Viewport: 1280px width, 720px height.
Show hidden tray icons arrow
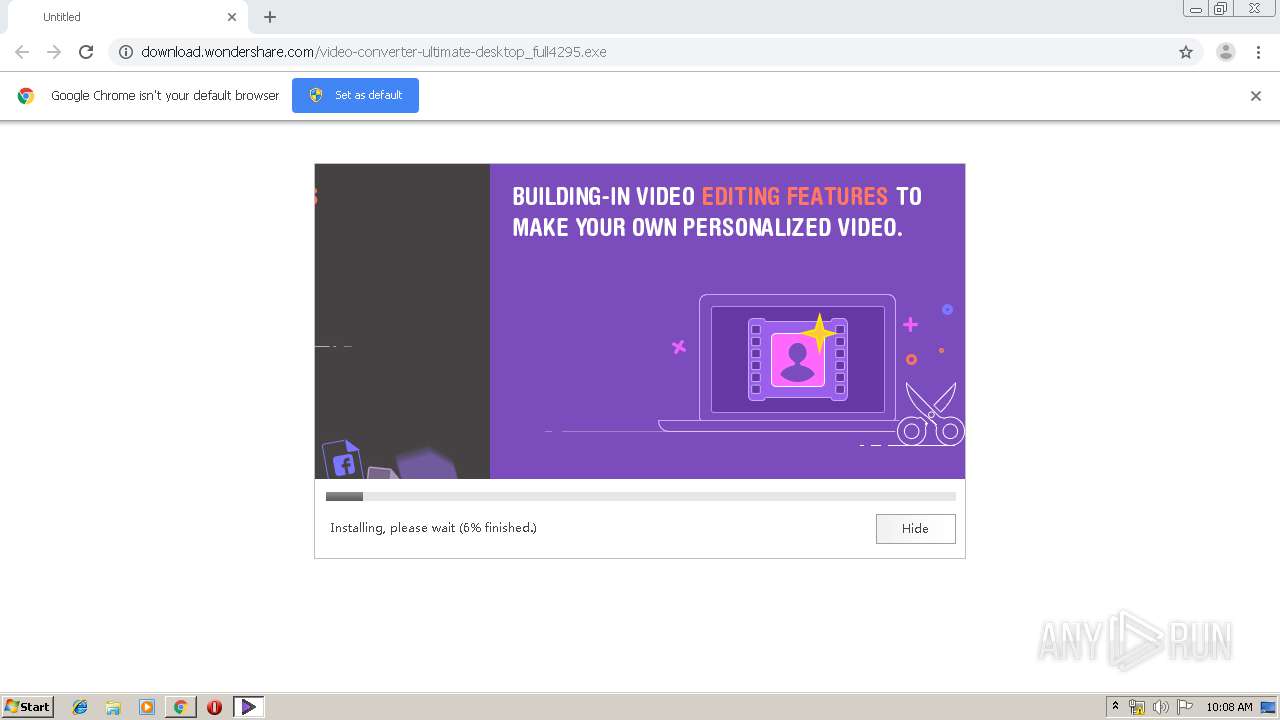click(1116, 707)
